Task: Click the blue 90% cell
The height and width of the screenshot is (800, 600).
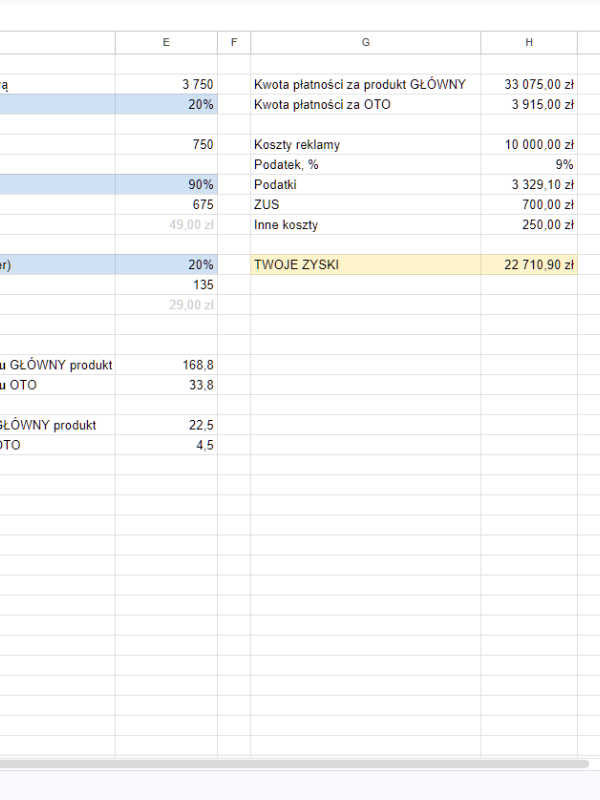Action: pos(166,185)
